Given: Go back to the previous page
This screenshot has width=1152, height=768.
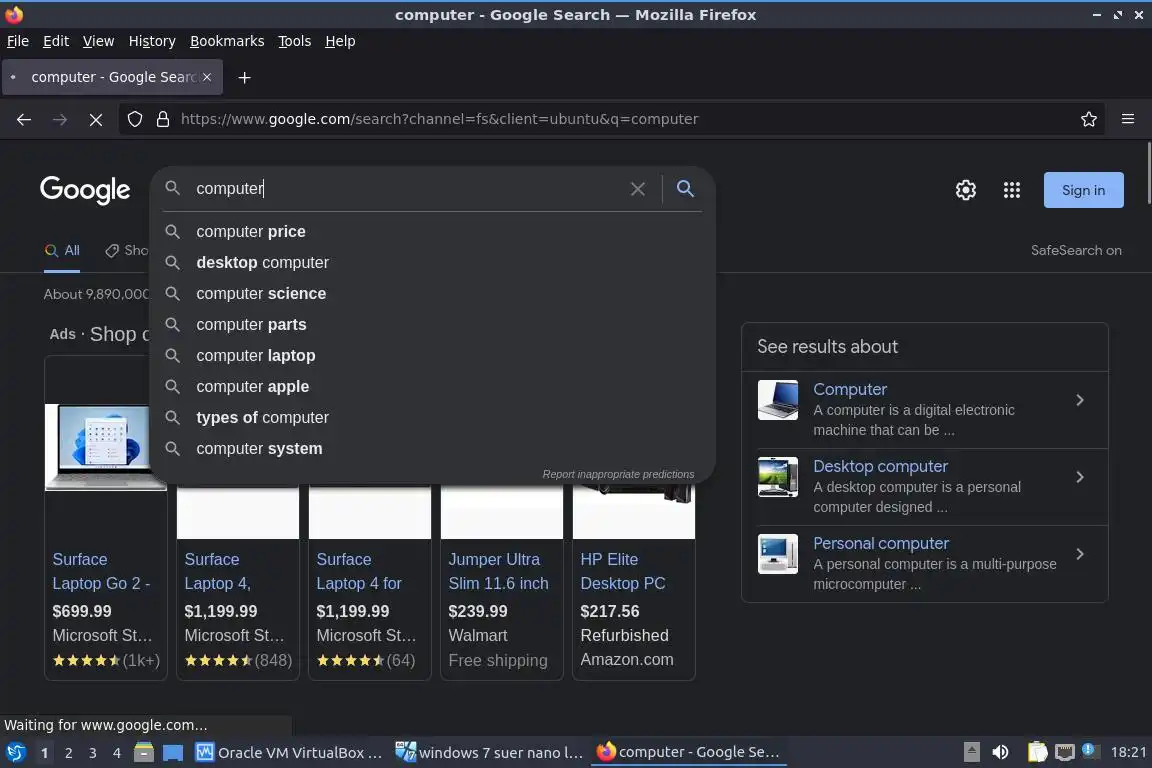Looking at the screenshot, I should [x=24, y=119].
